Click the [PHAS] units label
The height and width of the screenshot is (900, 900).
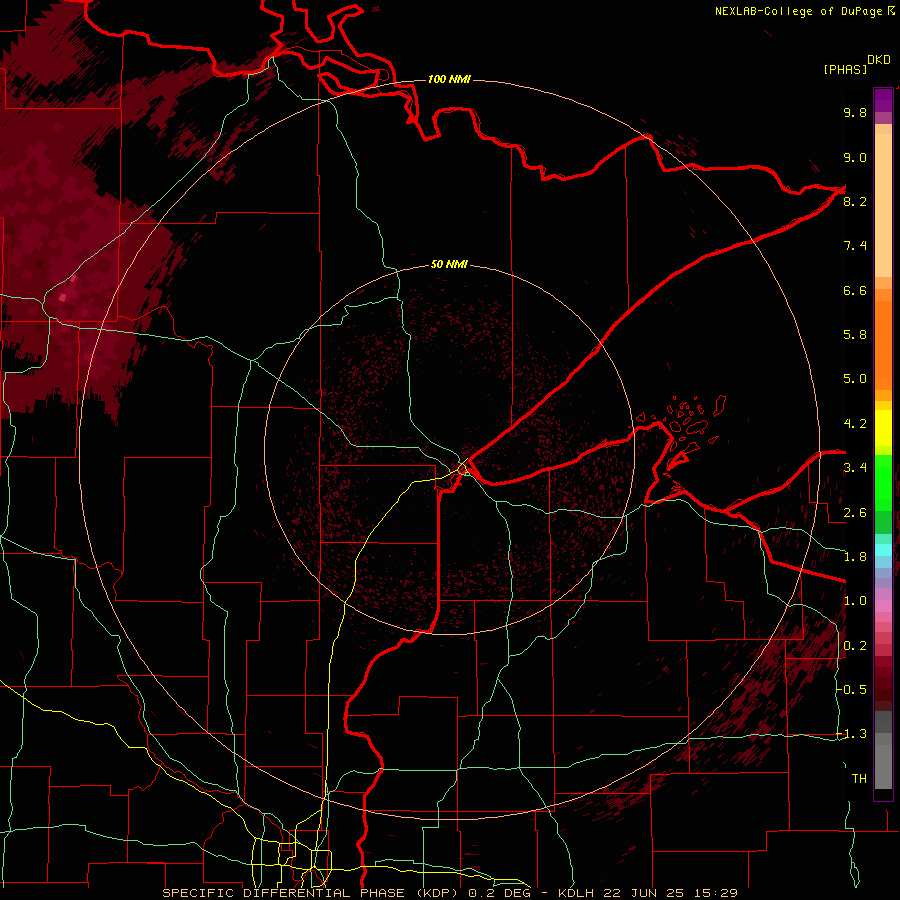coord(845,69)
